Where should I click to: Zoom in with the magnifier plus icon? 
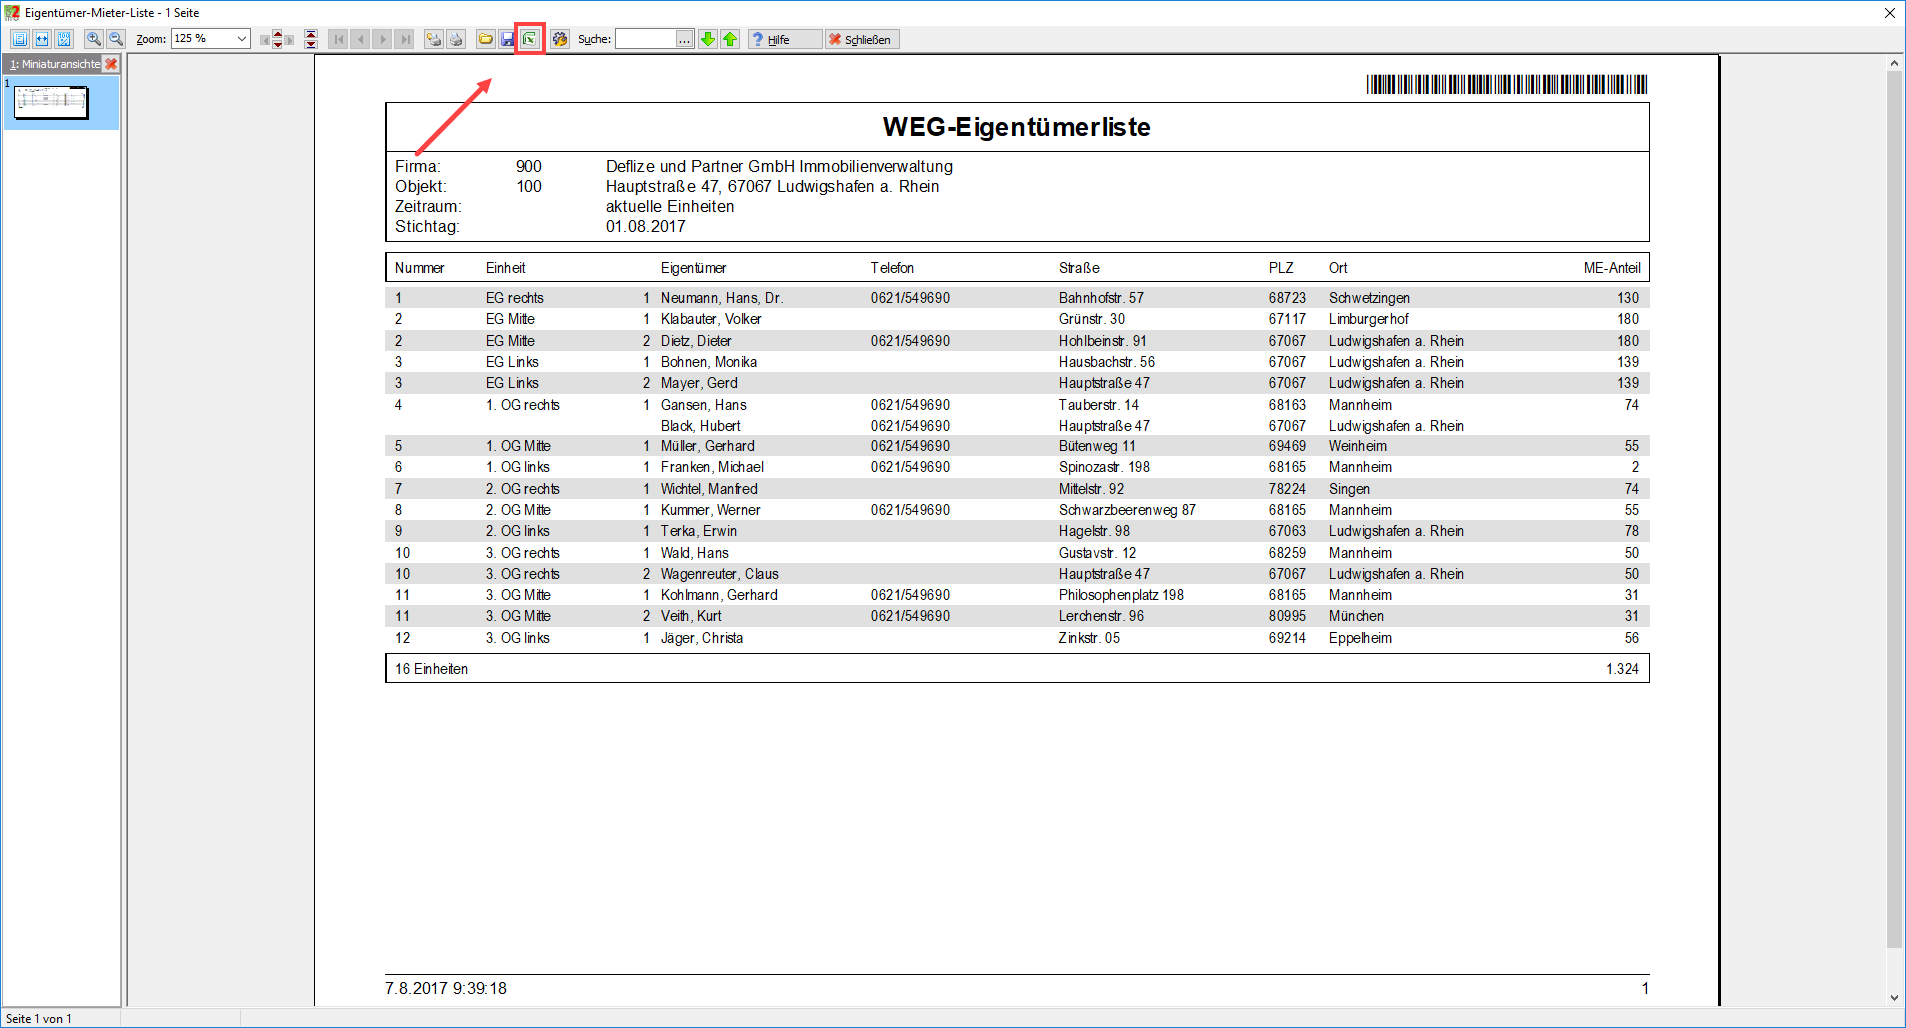pyautogui.click(x=94, y=39)
